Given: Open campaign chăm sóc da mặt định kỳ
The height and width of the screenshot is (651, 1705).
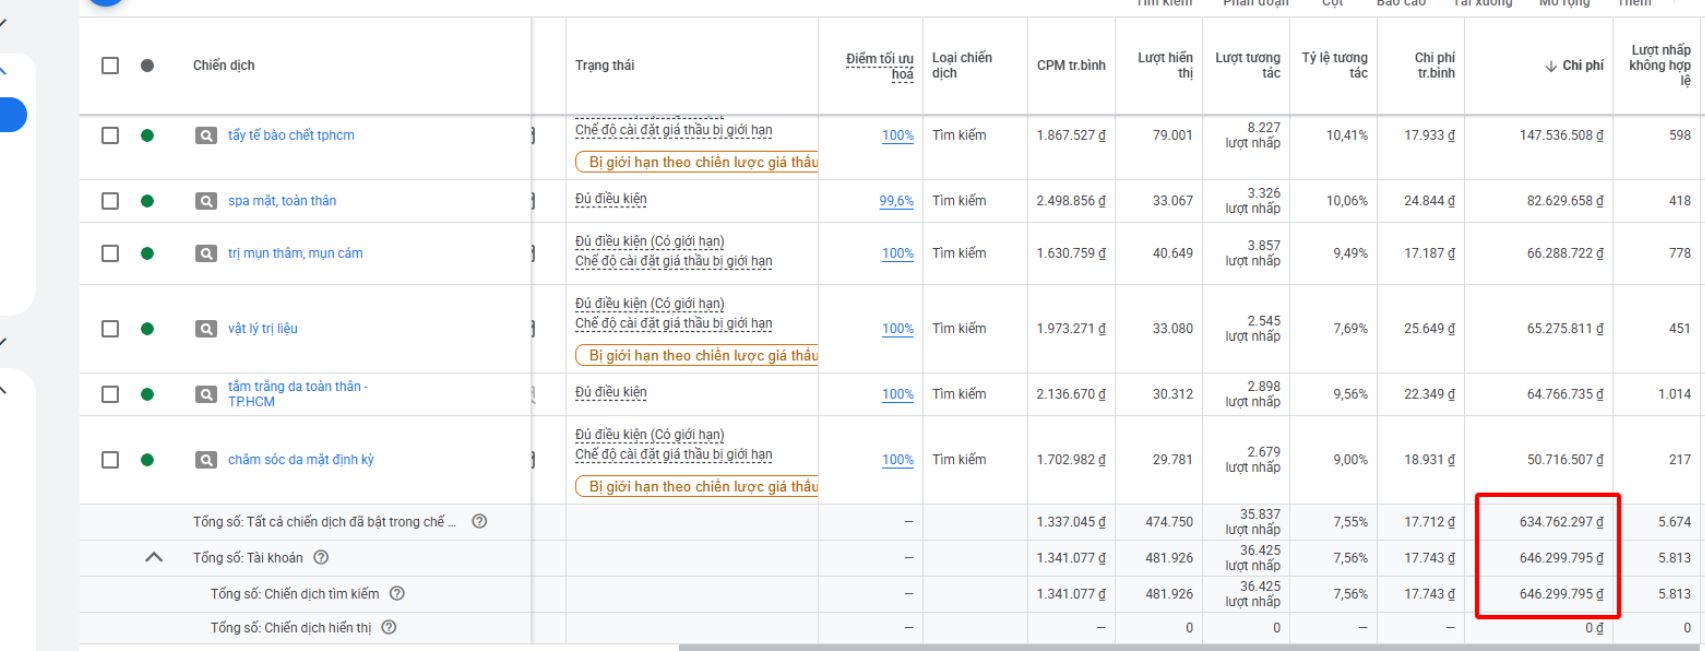Looking at the screenshot, I should pyautogui.click(x=301, y=460).
